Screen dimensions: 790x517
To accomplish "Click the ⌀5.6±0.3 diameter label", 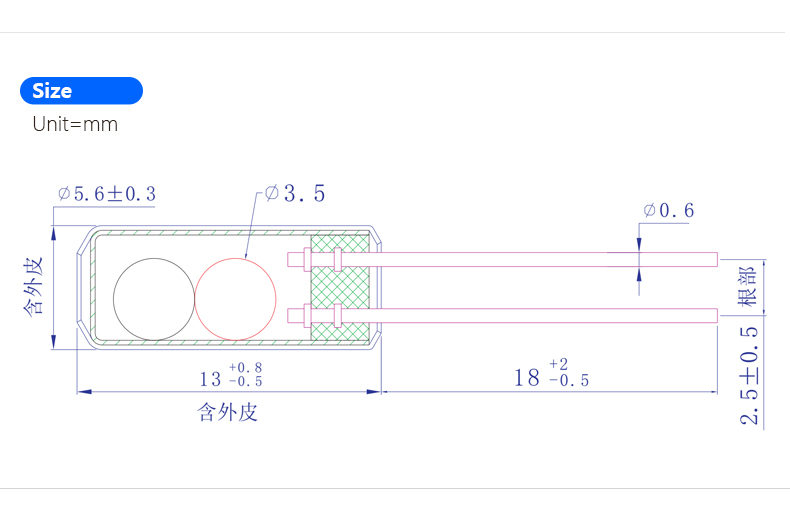I will pos(107,194).
